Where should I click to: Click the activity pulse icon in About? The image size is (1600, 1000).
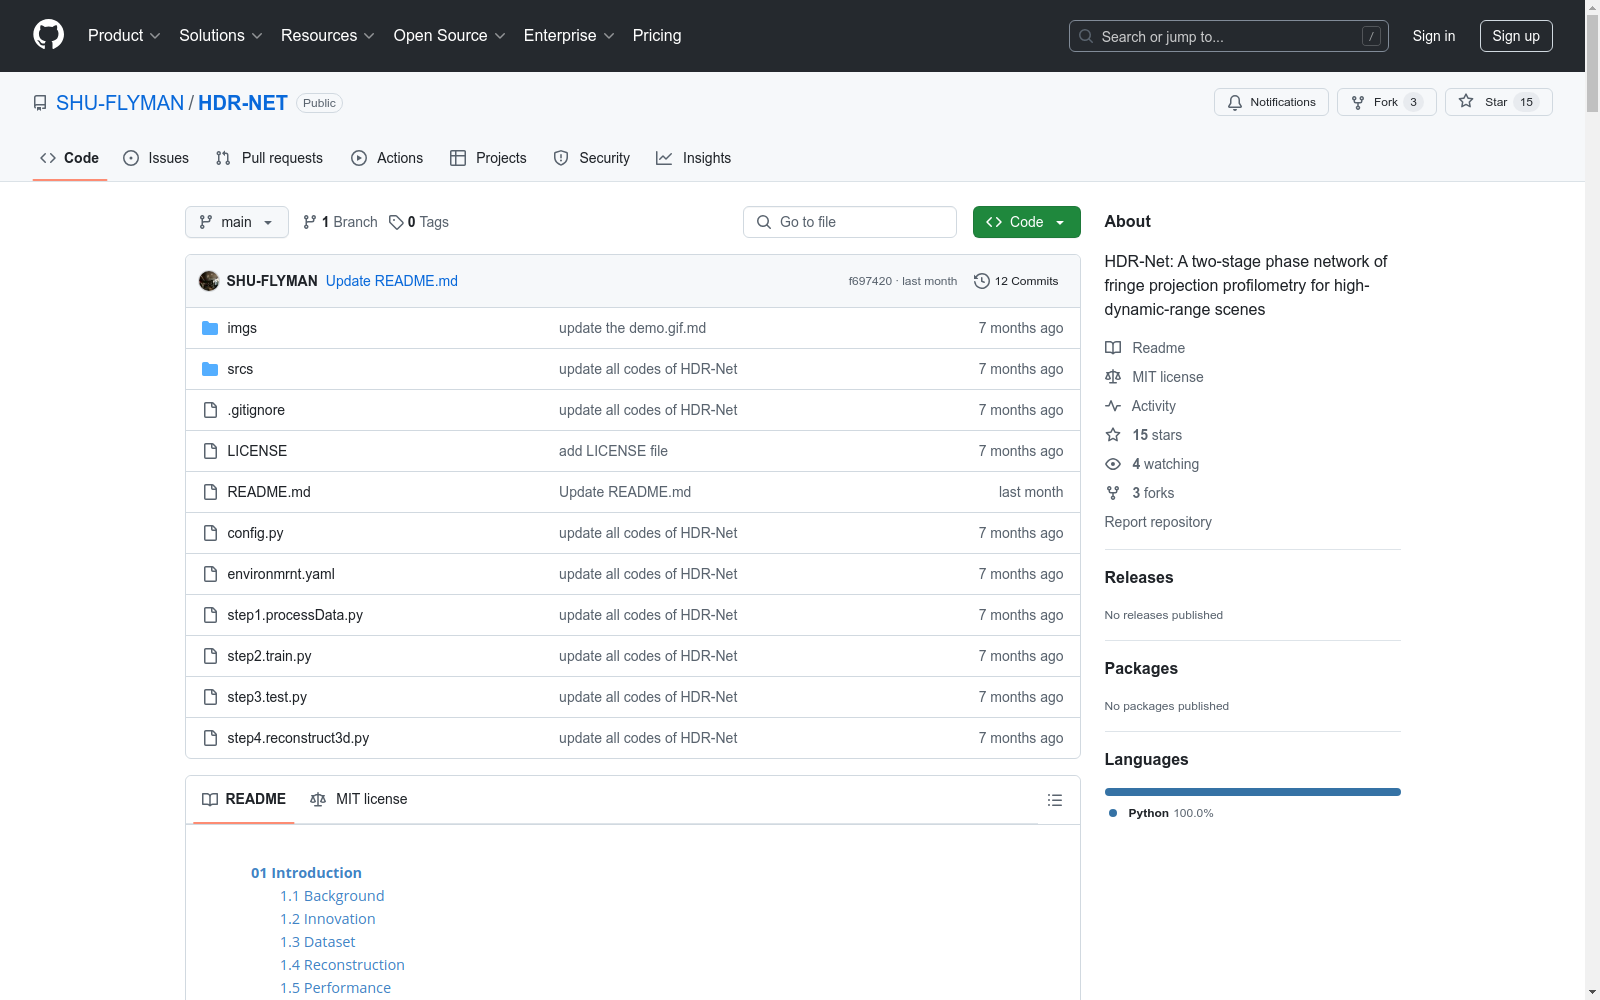click(x=1113, y=406)
